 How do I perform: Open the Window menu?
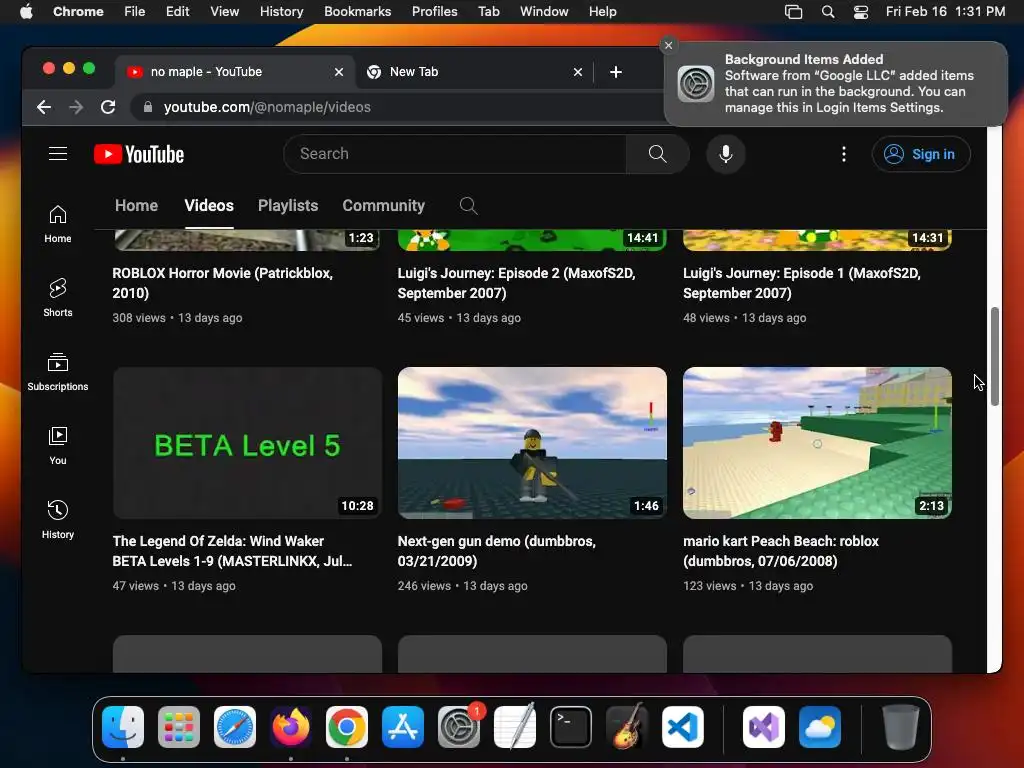[x=544, y=12]
